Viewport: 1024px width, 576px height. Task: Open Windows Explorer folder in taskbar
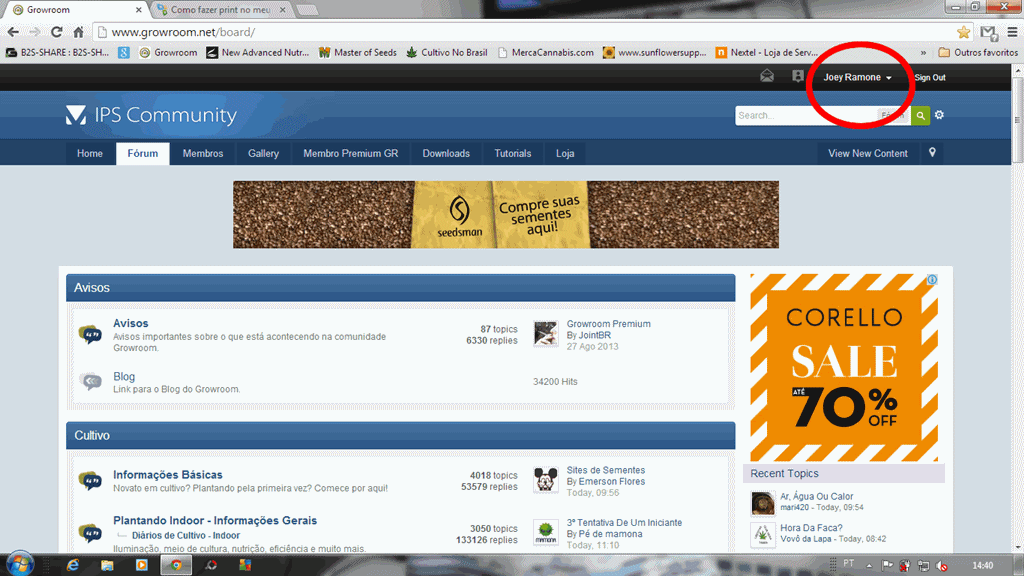(107, 565)
